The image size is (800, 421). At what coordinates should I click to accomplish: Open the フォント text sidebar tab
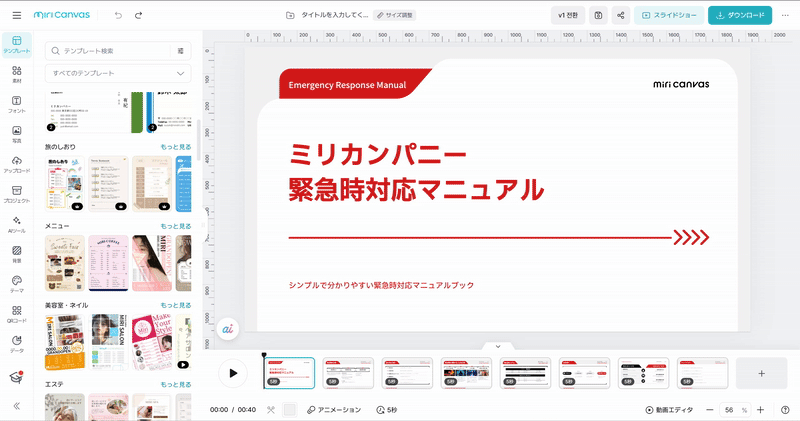pos(17,105)
